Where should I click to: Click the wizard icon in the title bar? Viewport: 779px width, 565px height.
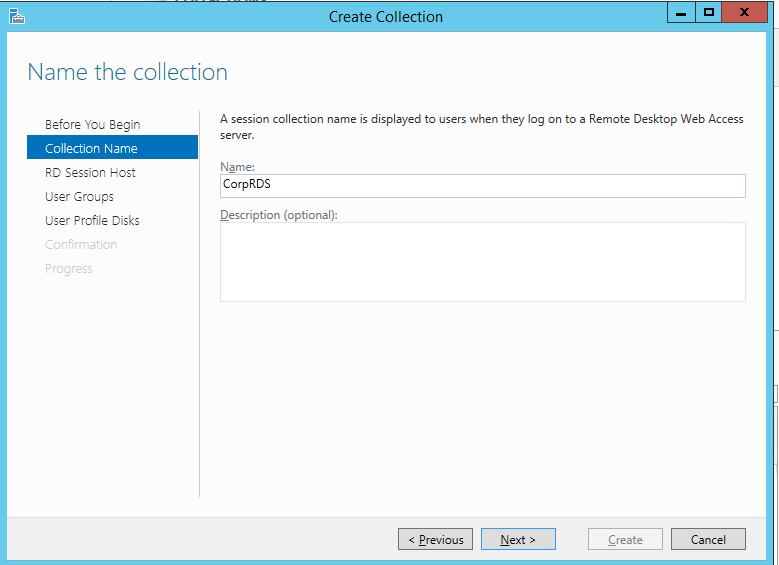pos(16,16)
